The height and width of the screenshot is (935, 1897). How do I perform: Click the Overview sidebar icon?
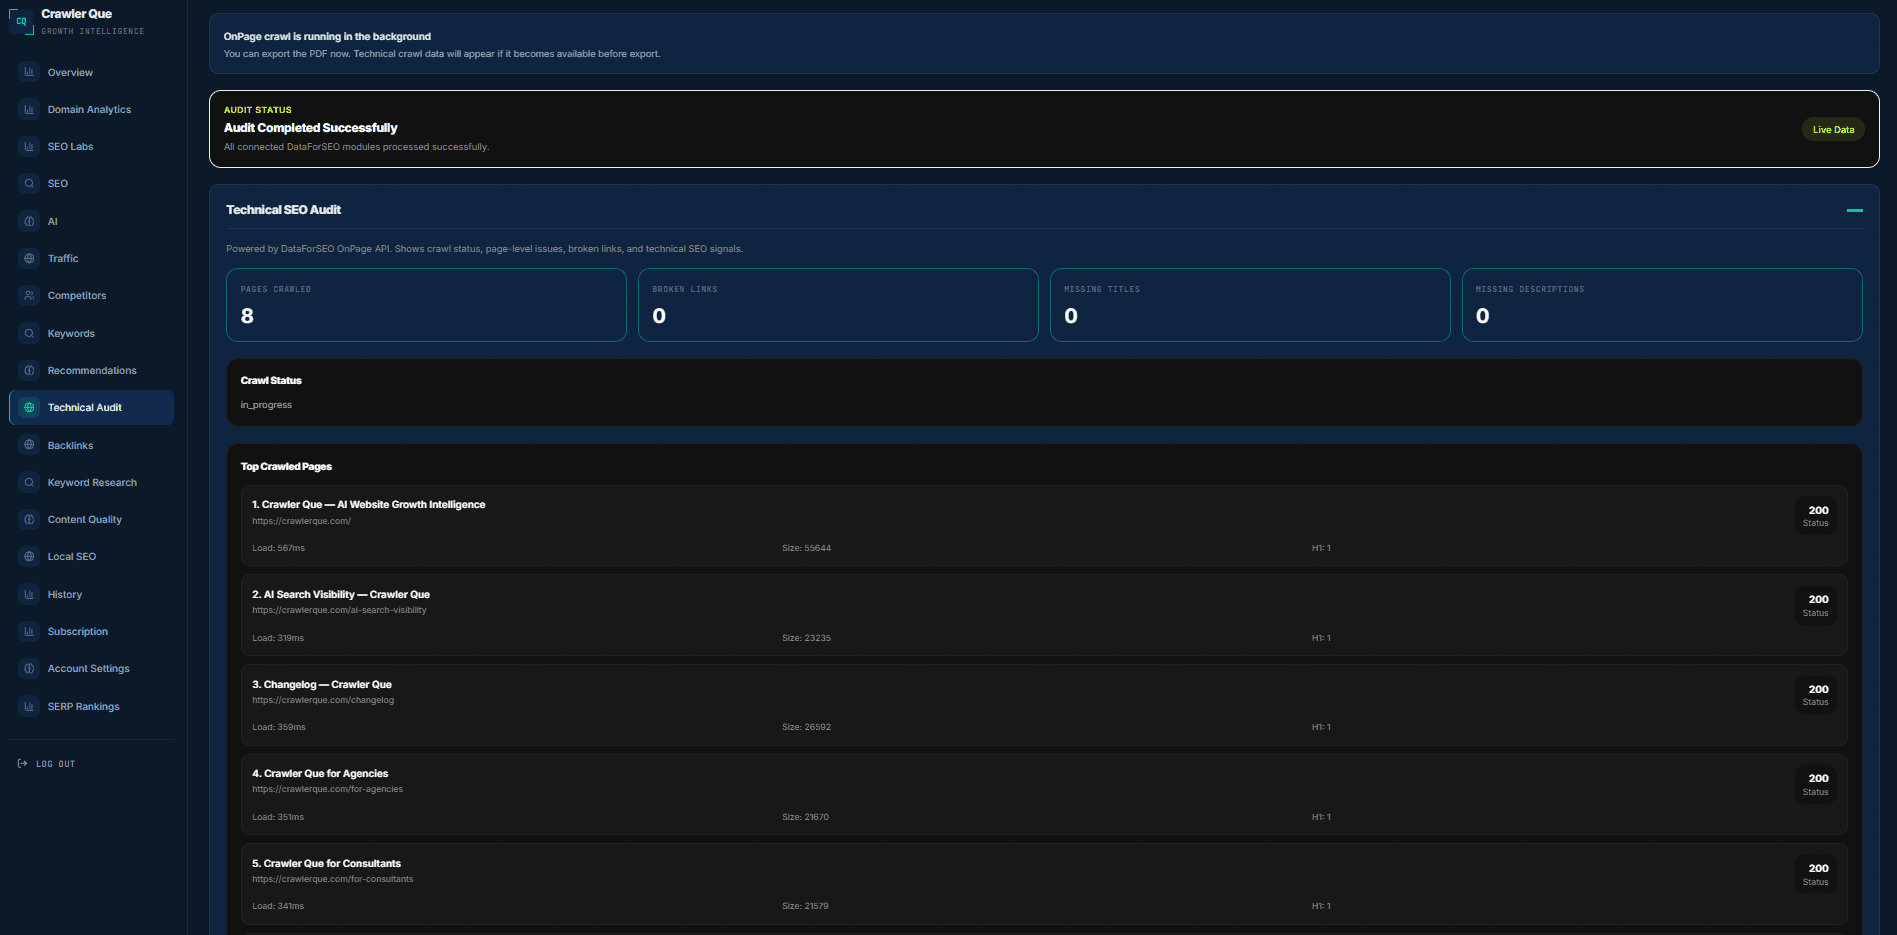[x=29, y=72]
